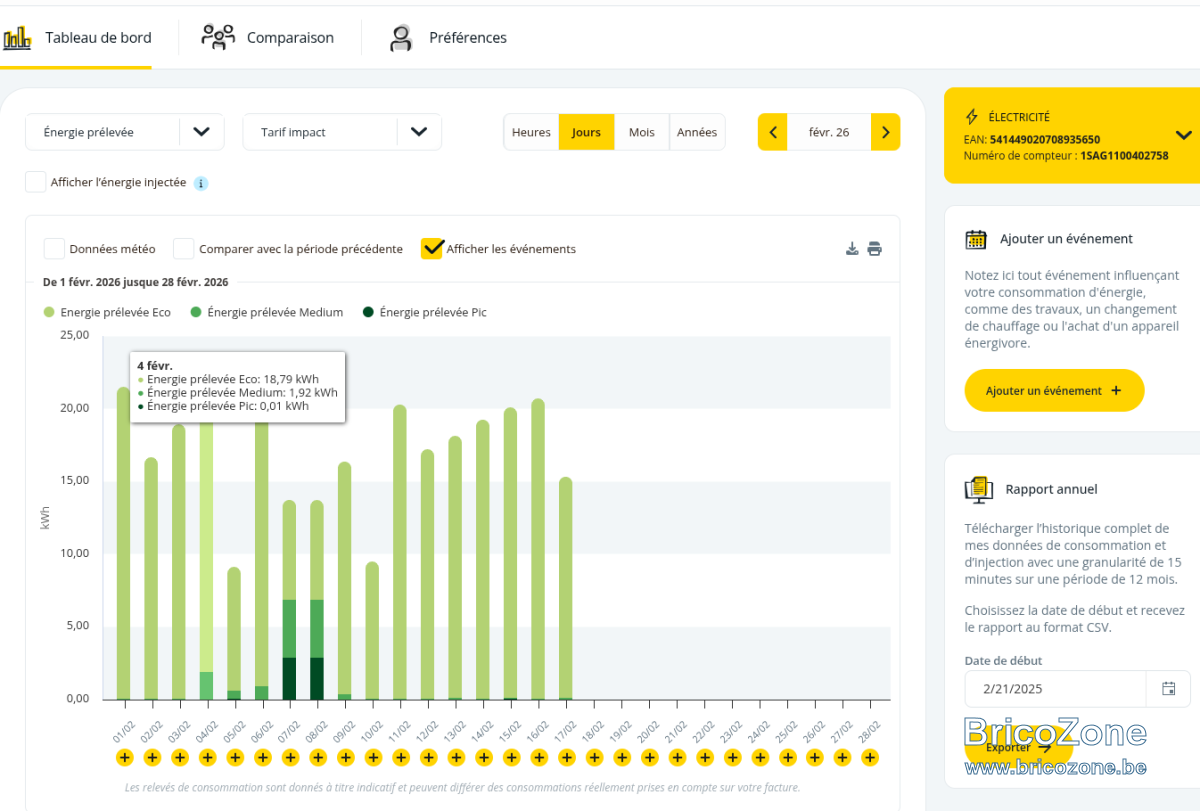Add event plus icon under 17/02

[566, 758]
